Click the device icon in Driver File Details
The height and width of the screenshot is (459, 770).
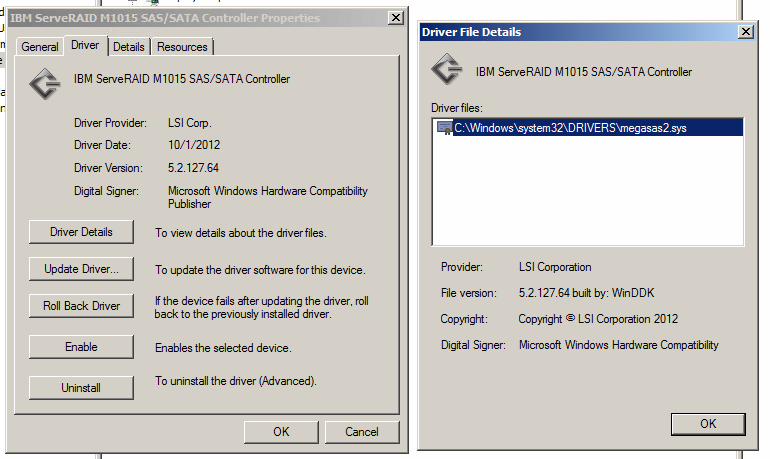tap(447, 69)
